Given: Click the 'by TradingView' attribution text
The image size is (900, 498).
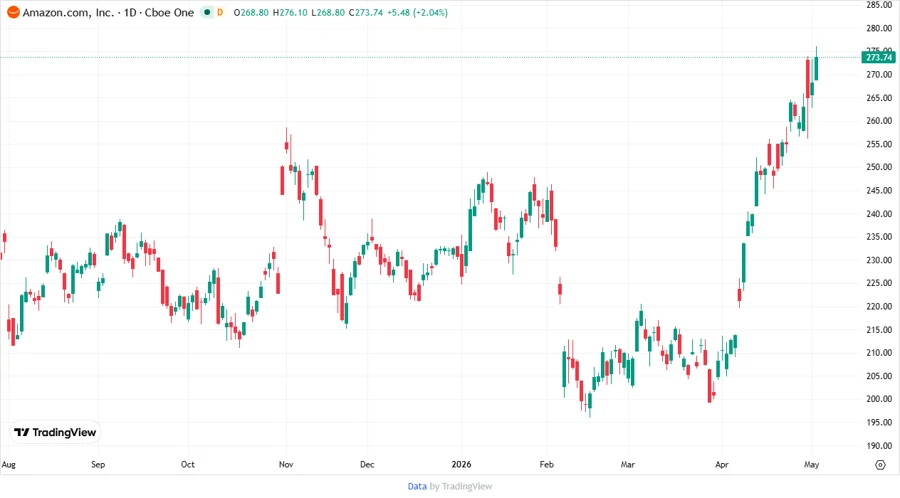Looking at the screenshot, I should pos(461,487).
